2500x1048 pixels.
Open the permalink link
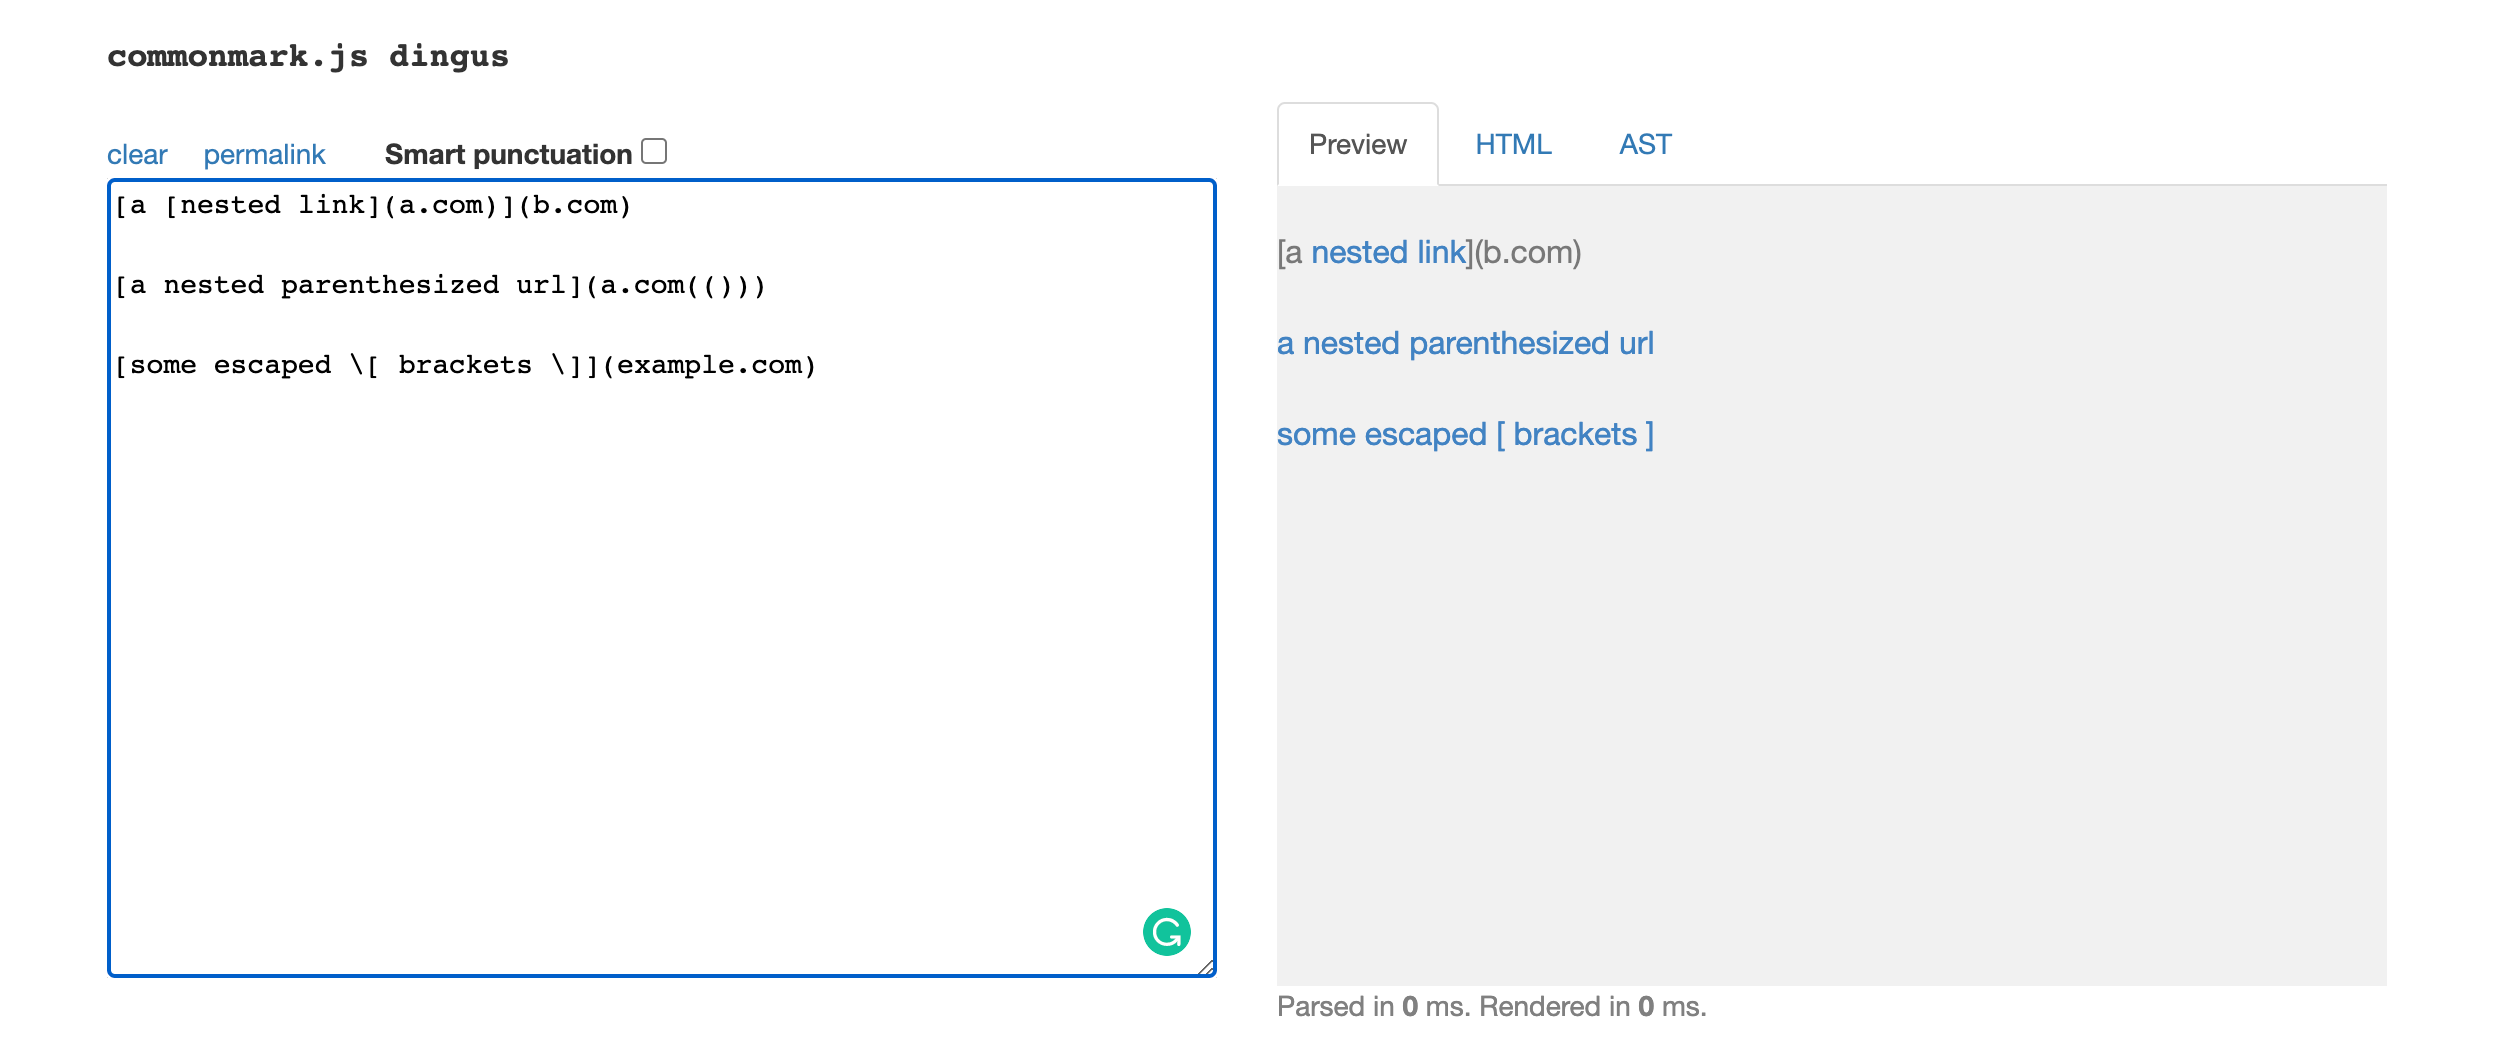(264, 155)
